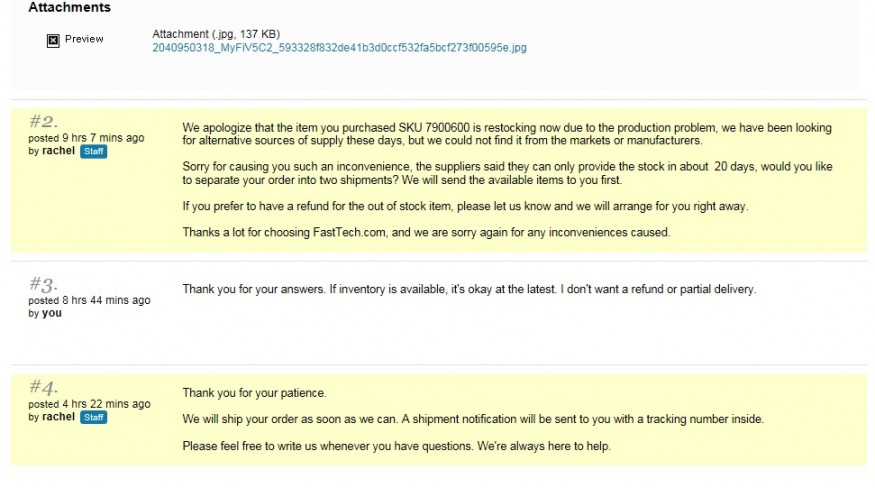Open the attached jpg file link
The image size is (875, 488).
click(339, 47)
